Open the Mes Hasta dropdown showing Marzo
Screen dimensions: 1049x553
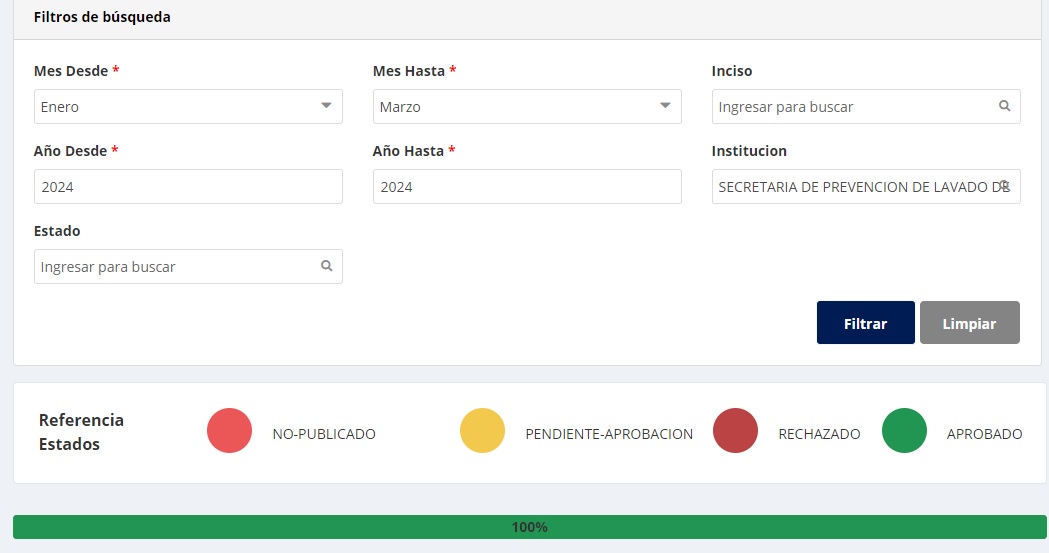point(527,106)
